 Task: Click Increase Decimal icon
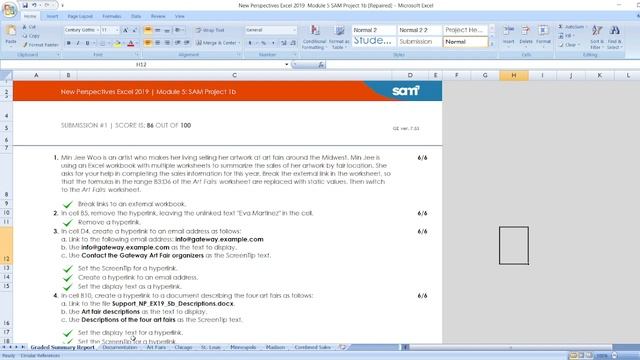point(284,43)
